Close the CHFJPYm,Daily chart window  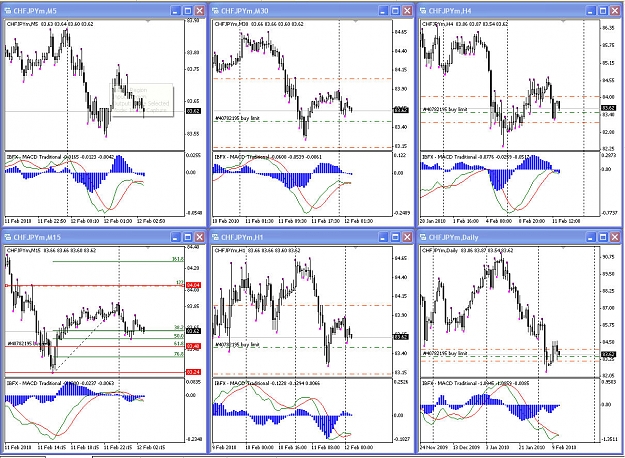[615, 237]
